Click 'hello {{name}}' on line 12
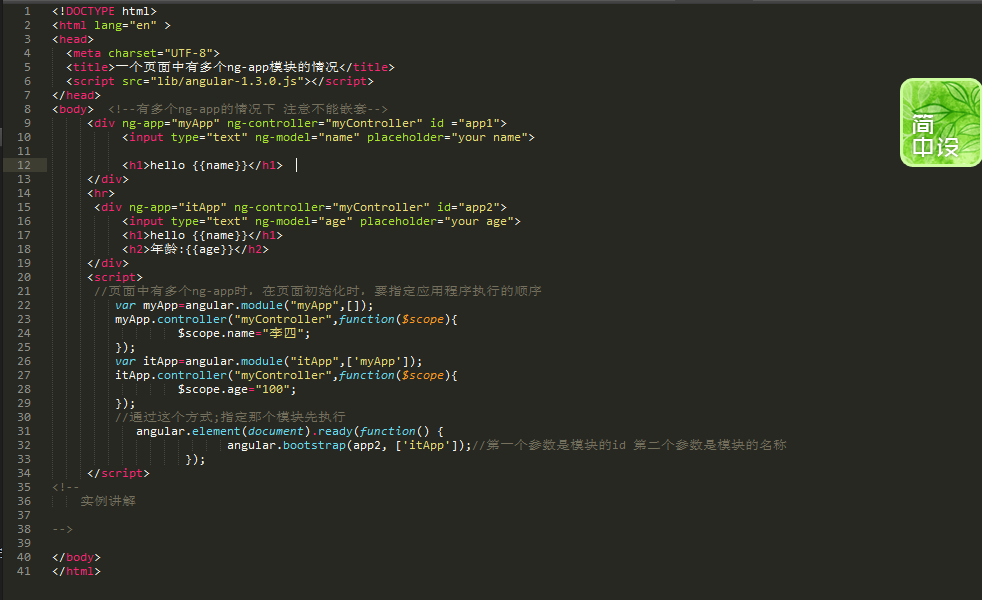Screen dimensions: 982x600 199,165
